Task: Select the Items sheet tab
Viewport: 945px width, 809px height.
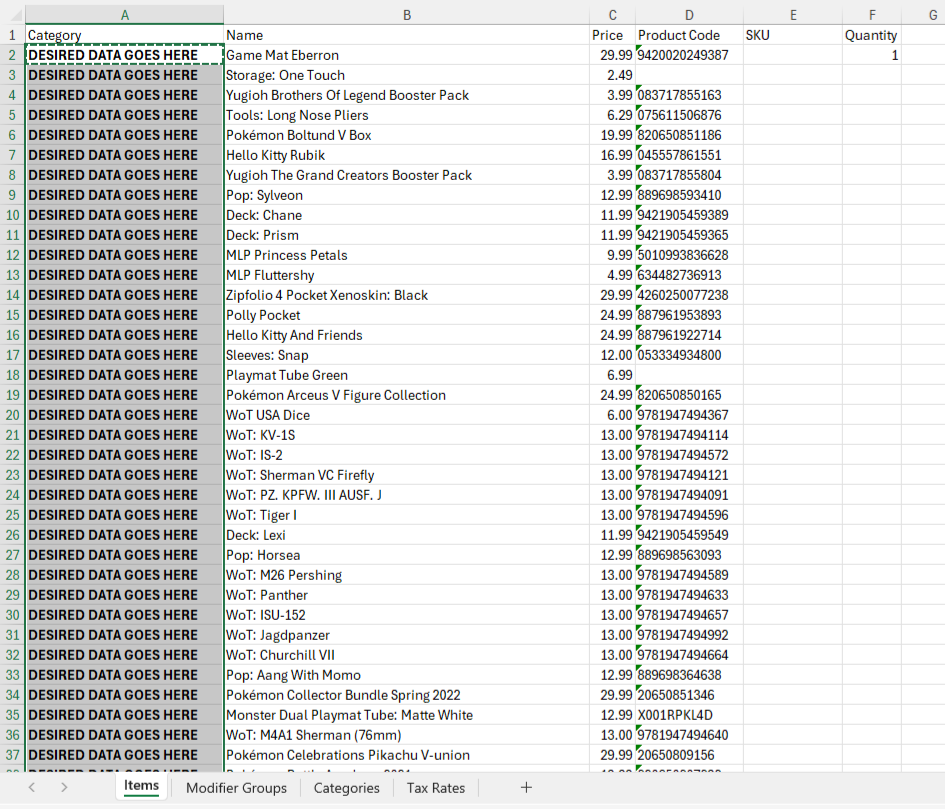Action: pyautogui.click(x=141, y=785)
